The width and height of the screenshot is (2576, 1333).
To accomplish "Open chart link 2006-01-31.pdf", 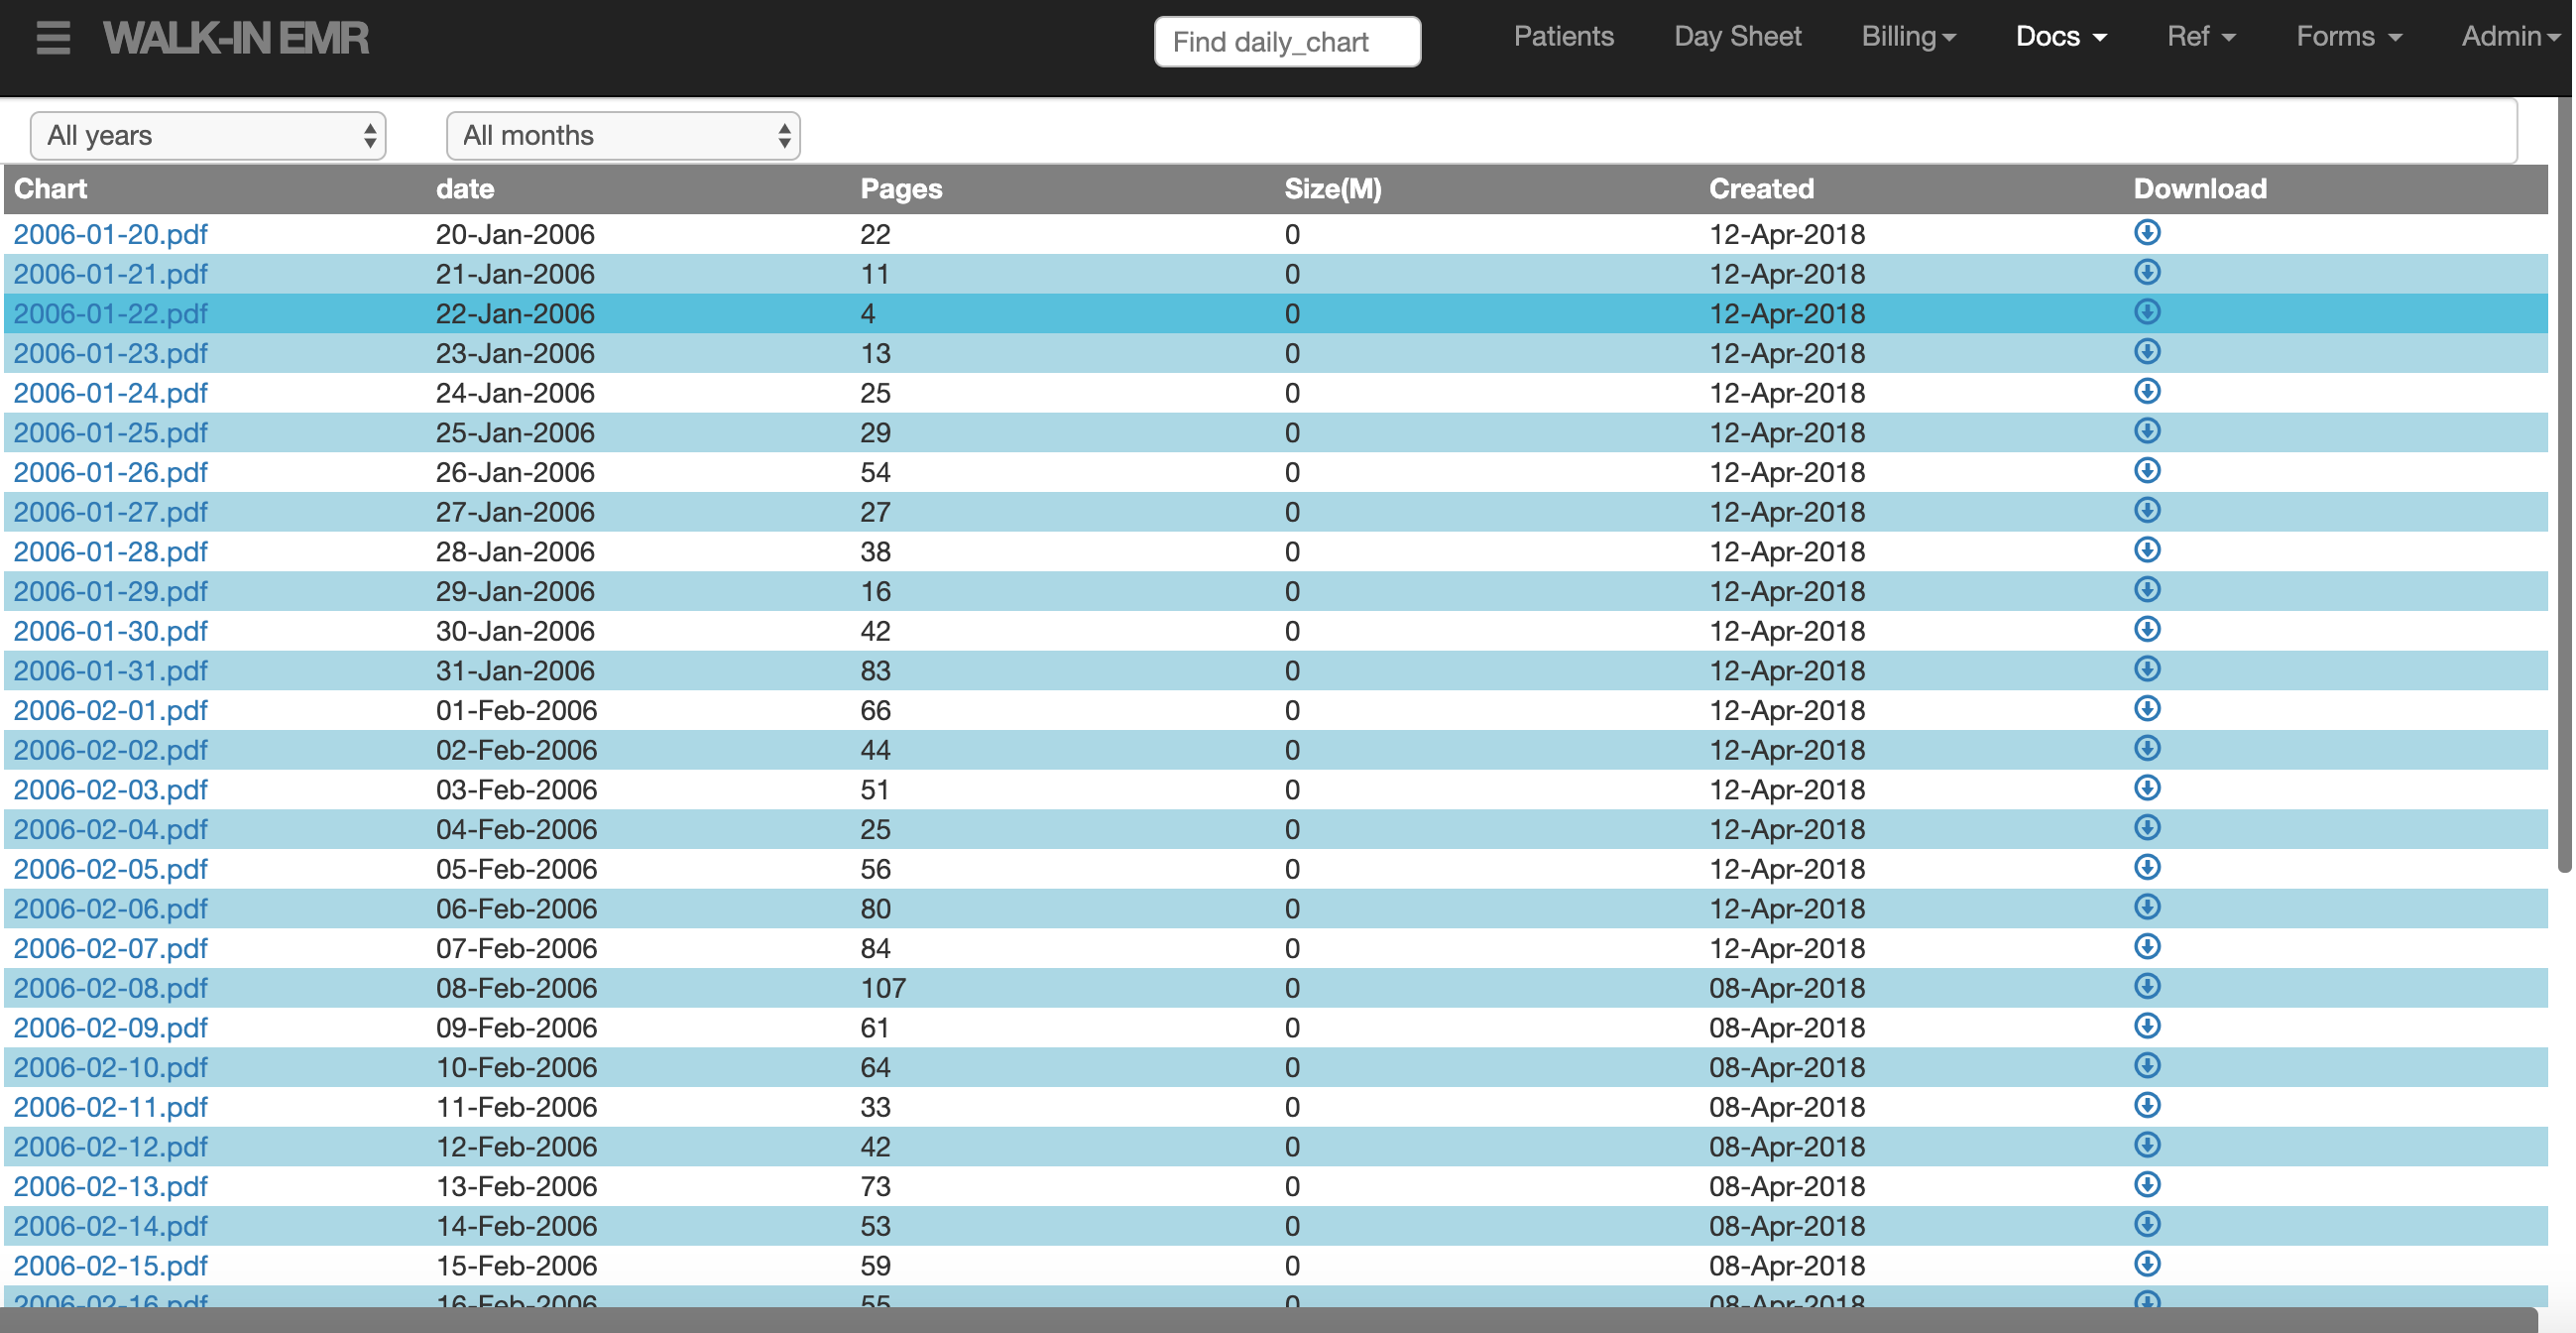I will coord(110,671).
